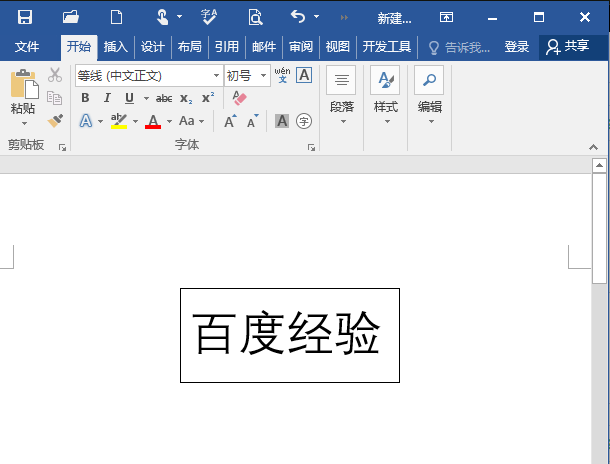Expand the 编辑 editing group
This screenshot has width=610, height=464.
click(431, 122)
